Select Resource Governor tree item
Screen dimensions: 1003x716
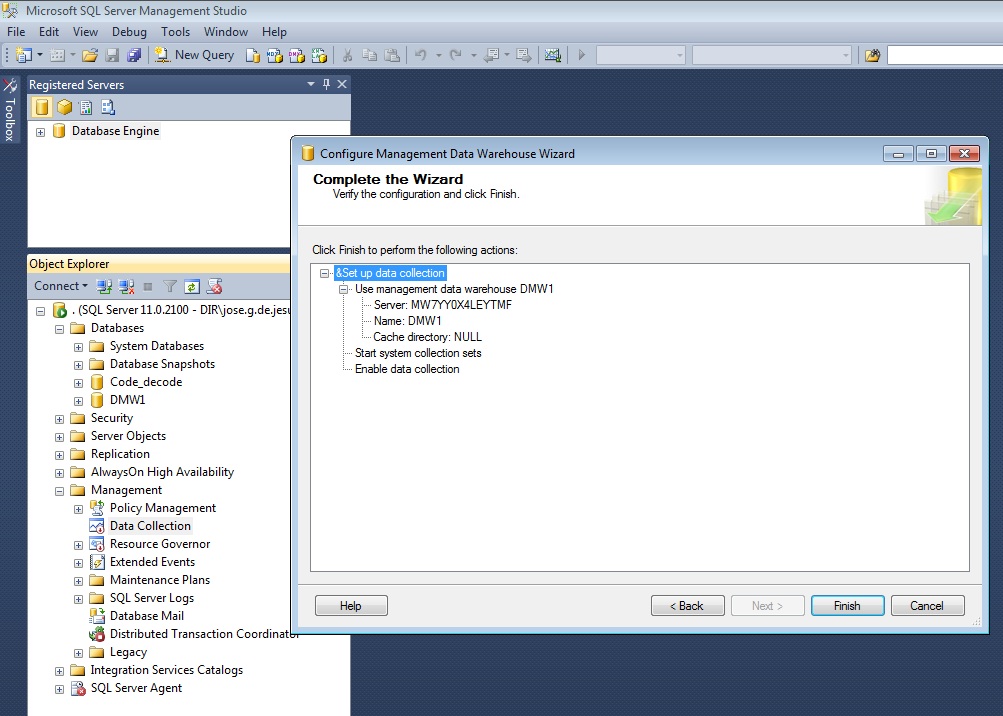point(160,544)
